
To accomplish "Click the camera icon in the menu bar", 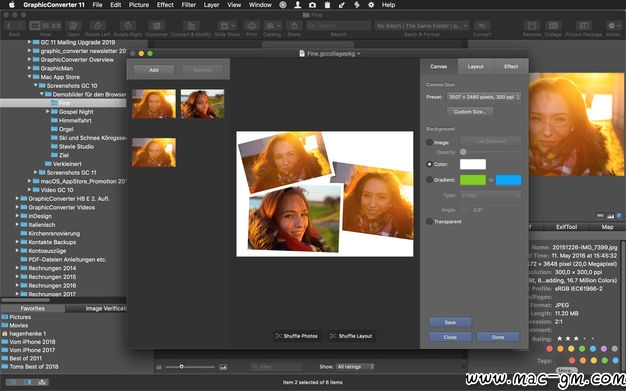I will 313,5.
